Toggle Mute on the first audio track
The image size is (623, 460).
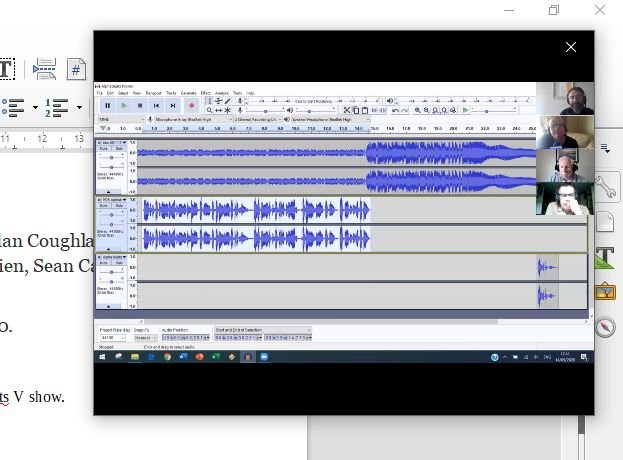[x=104, y=149]
